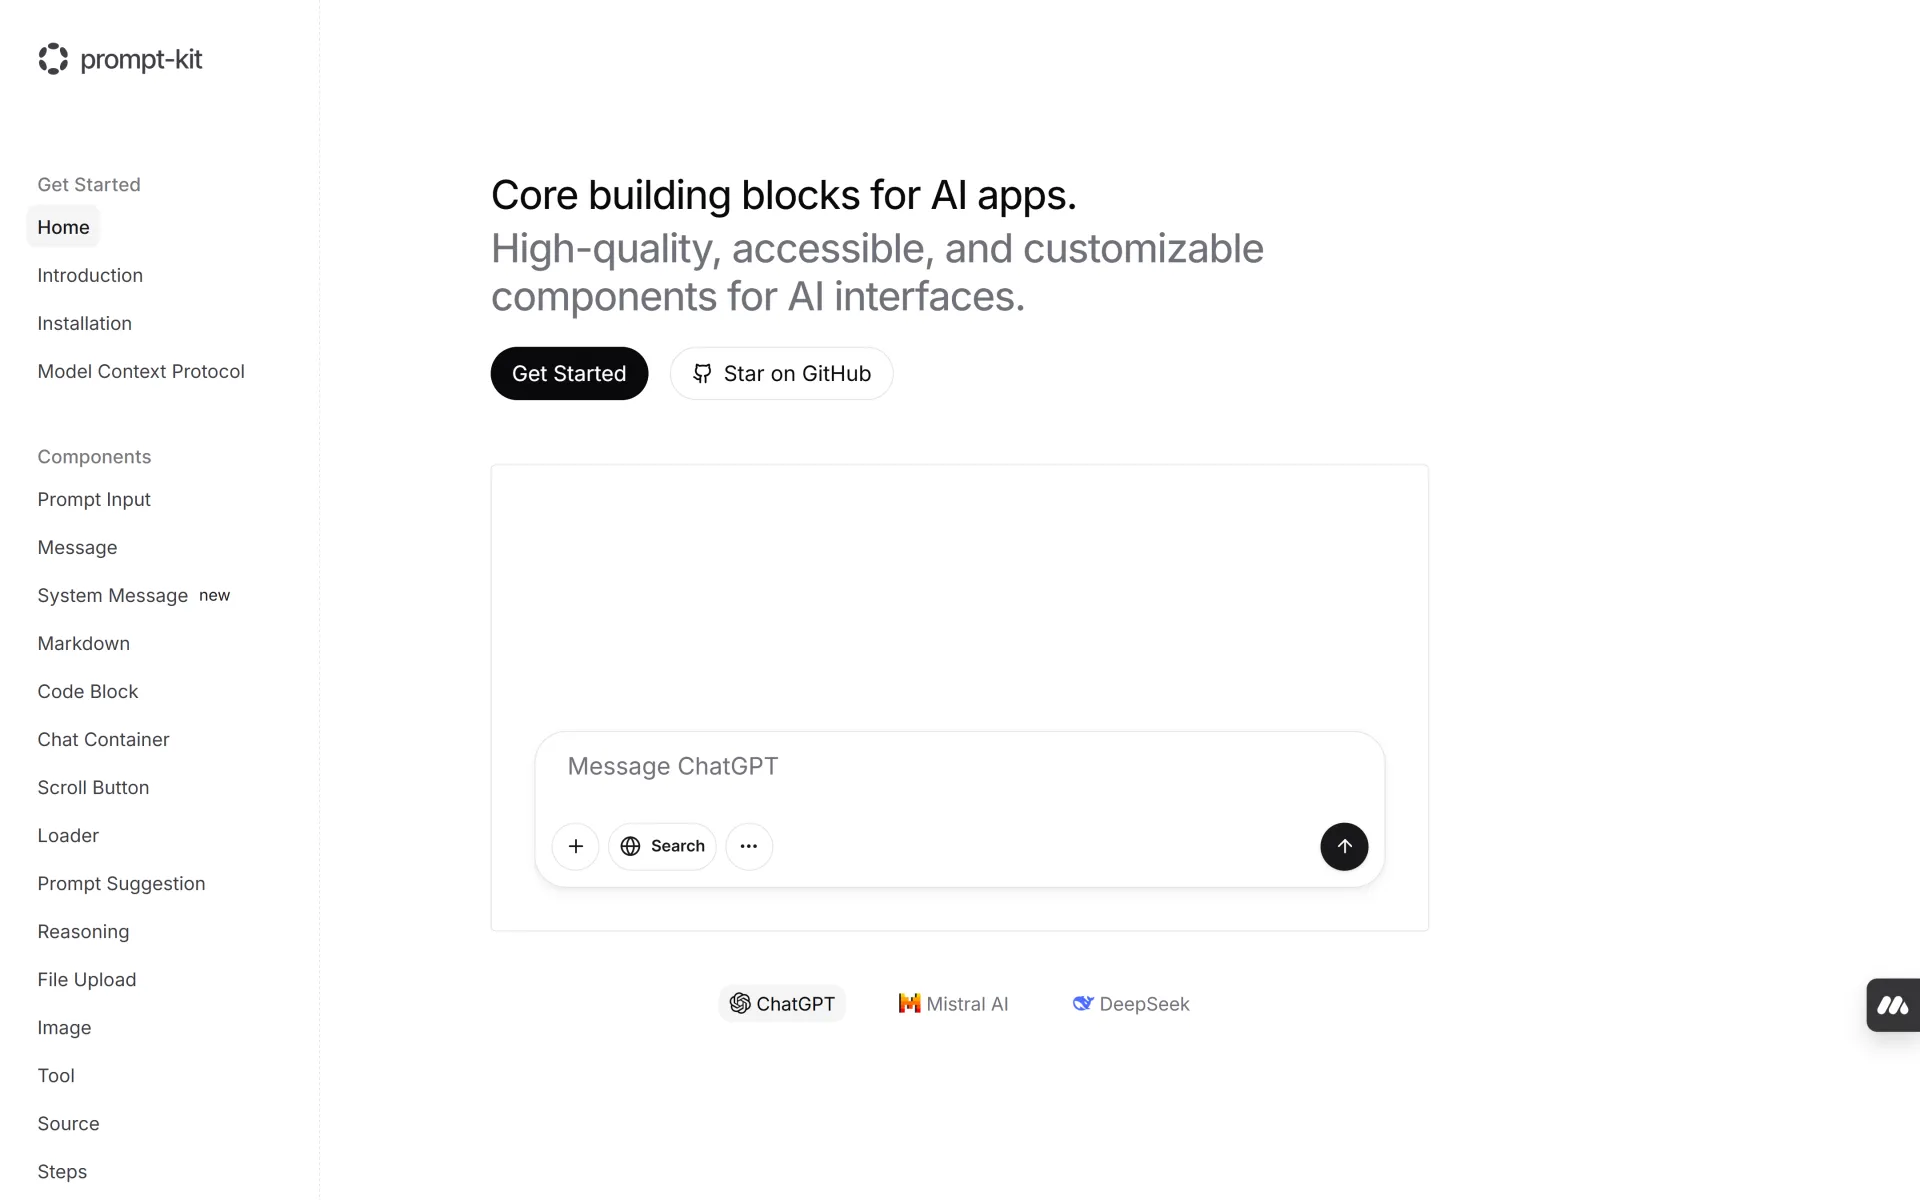Click the prompt-kit logo icon

coord(53,59)
